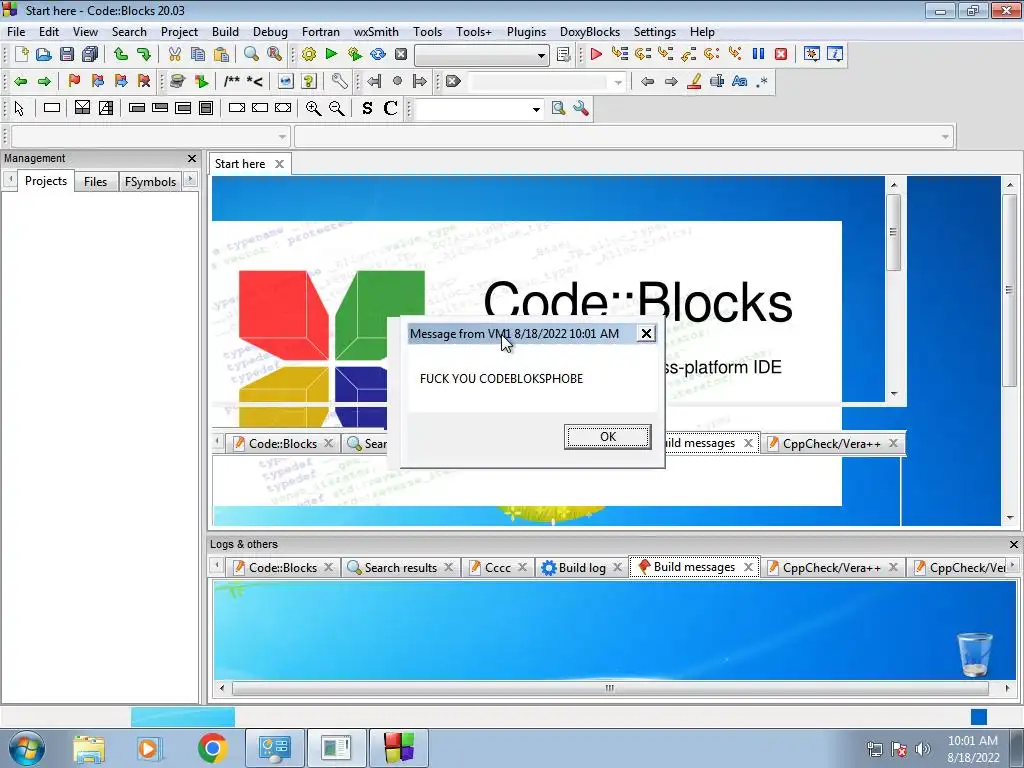Switch to the FSymbols tab
The width and height of the screenshot is (1024, 768).
click(150, 182)
